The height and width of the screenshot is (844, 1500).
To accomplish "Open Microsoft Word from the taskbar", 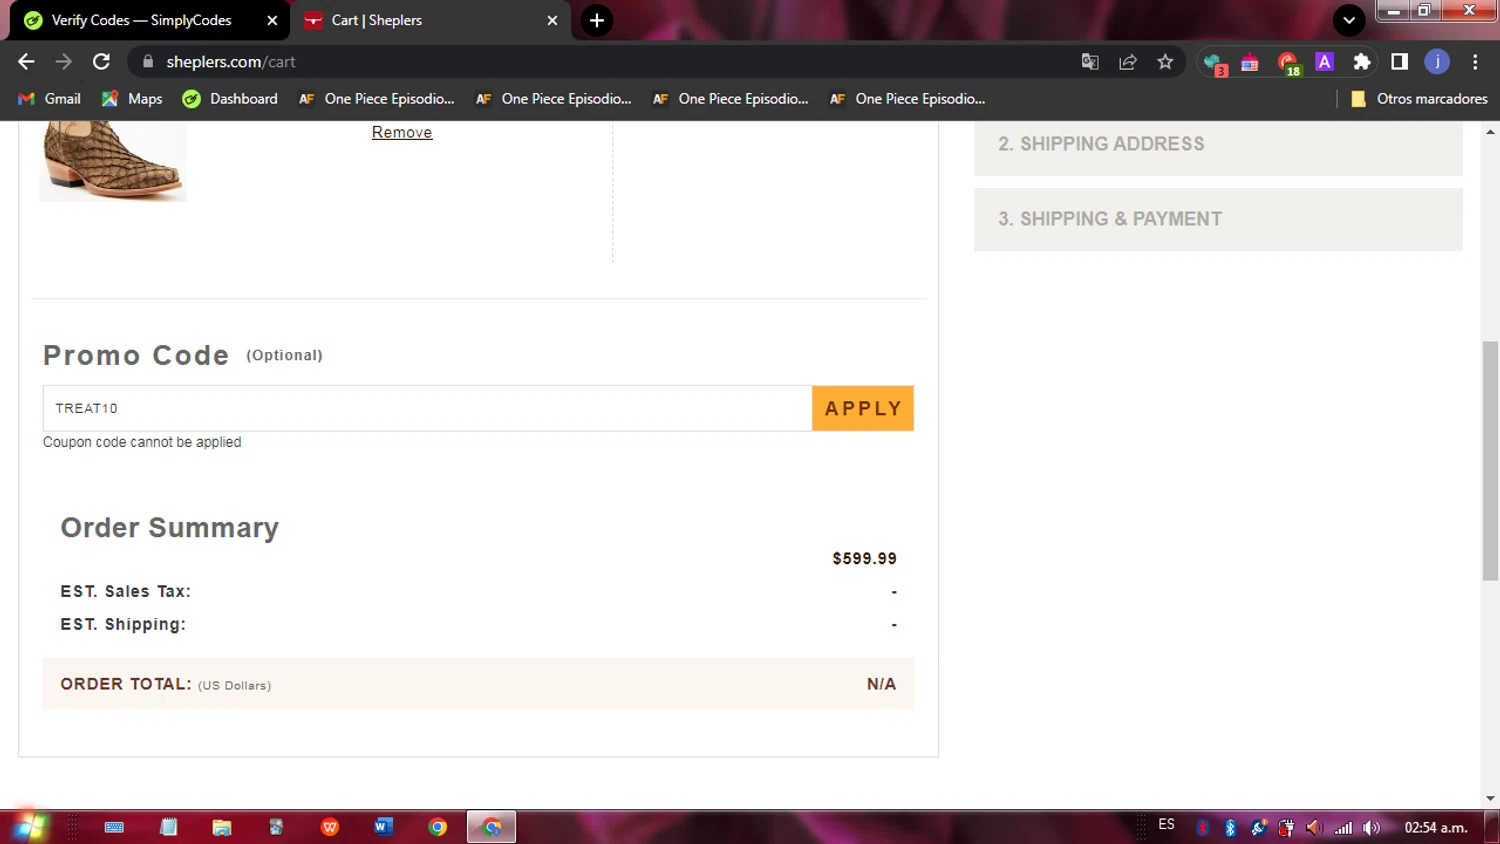I will tap(383, 827).
